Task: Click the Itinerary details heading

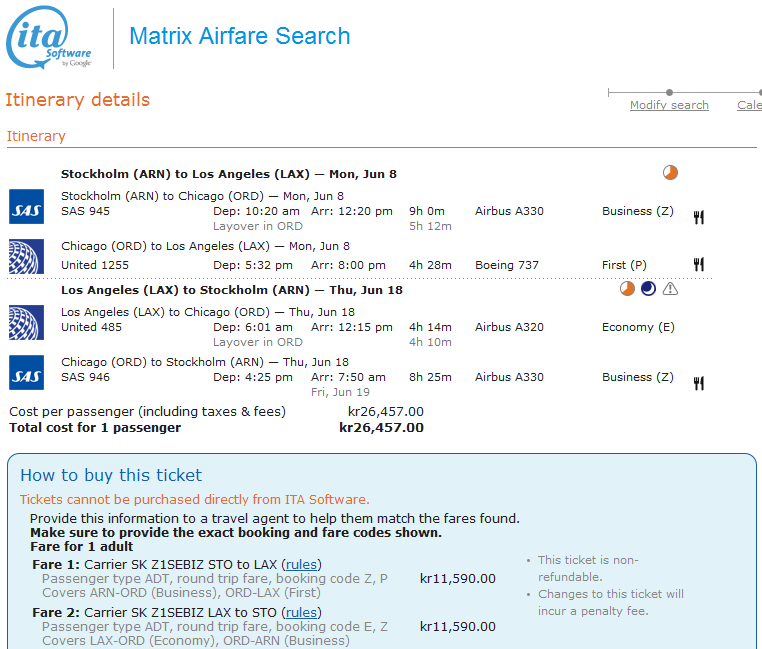Action: tap(77, 100)
